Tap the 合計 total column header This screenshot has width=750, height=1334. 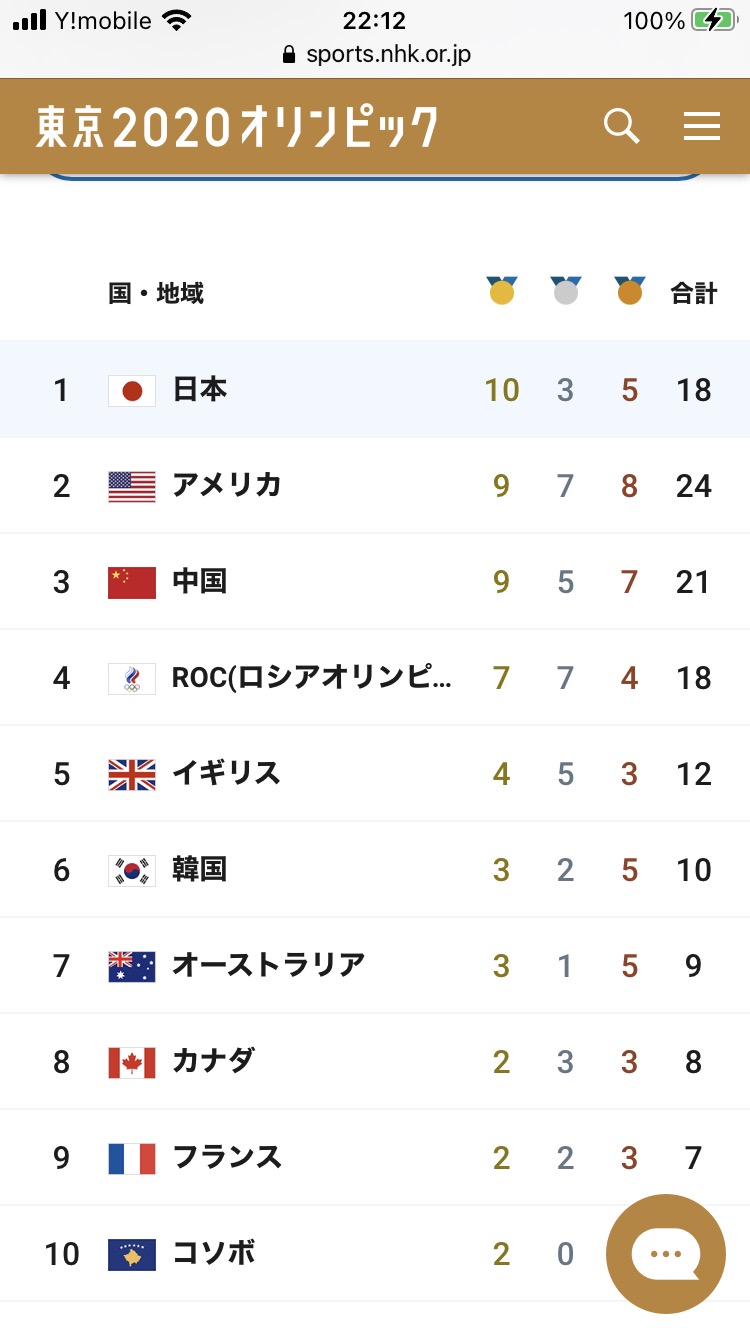tap(694, 293)
